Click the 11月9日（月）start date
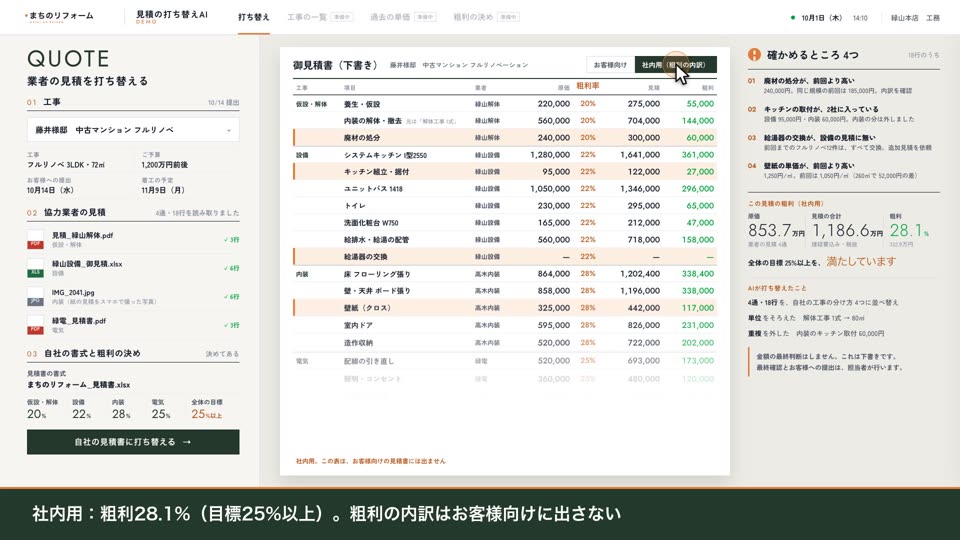960x540 pixels. coord(163,190)
